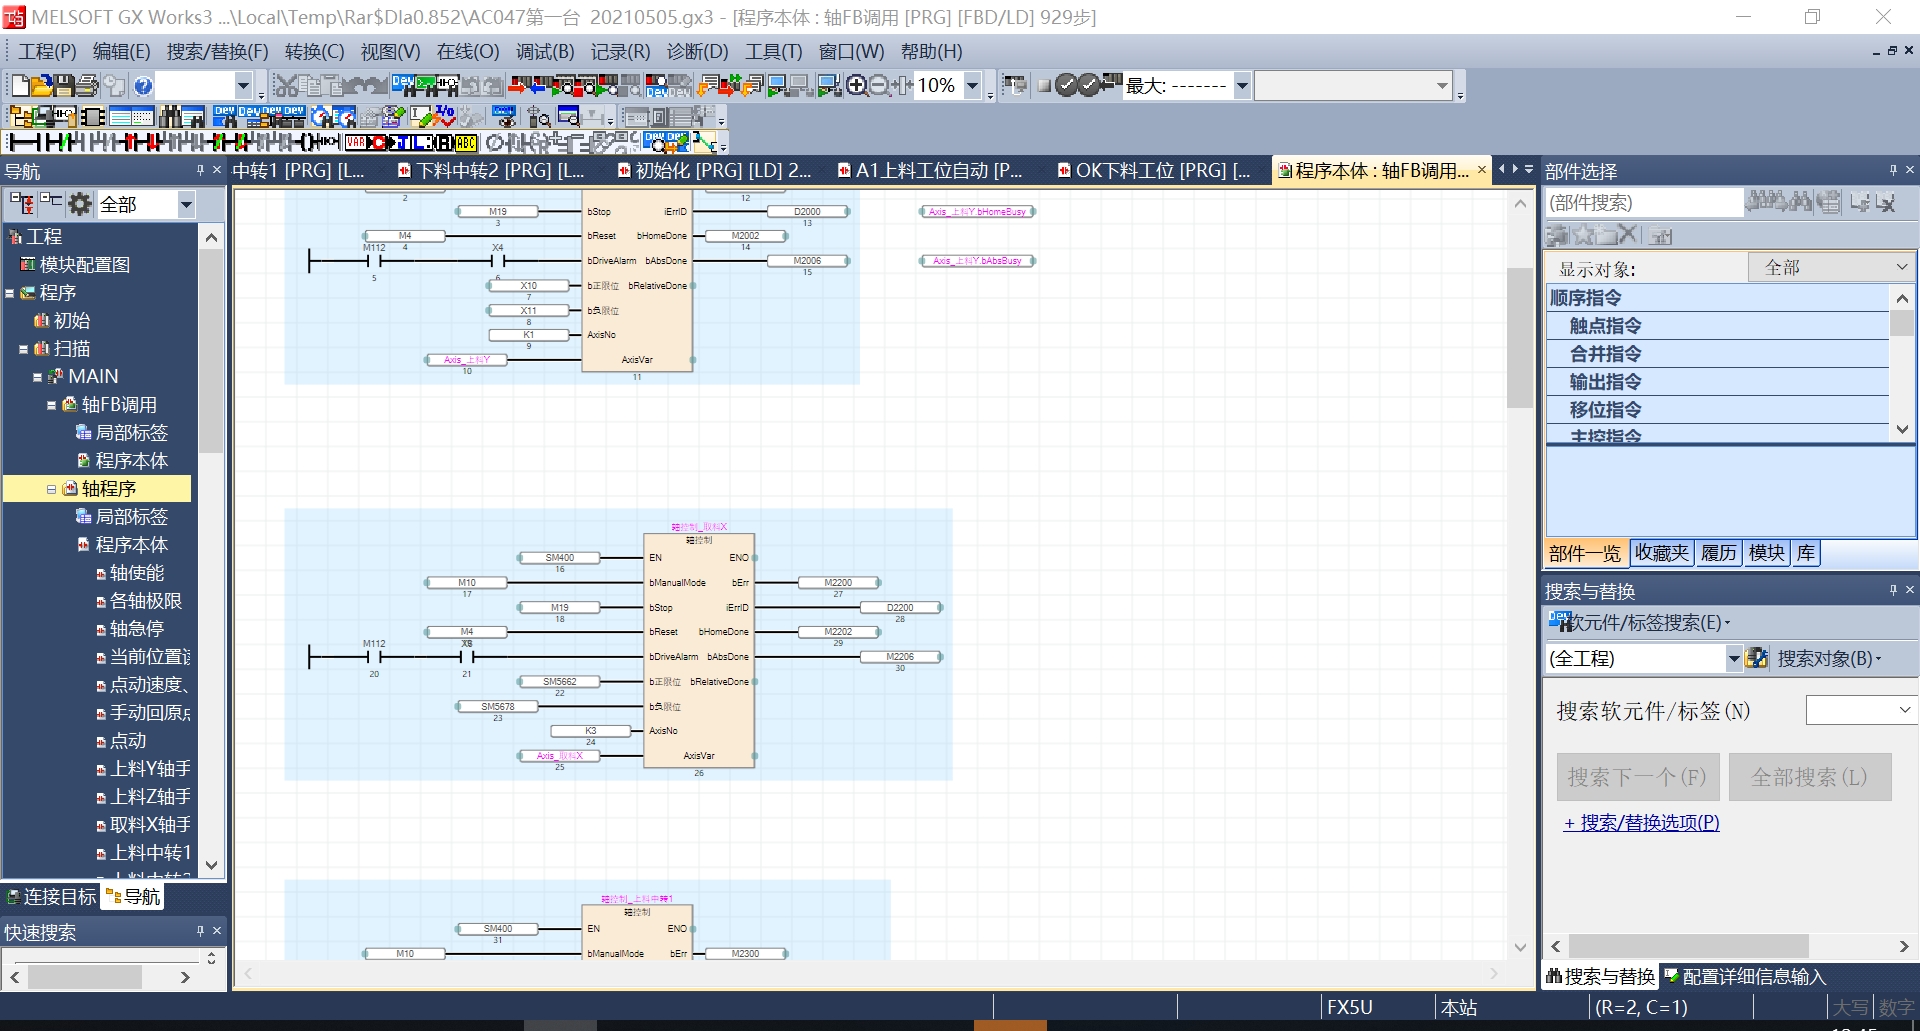Click the VAR variable toolbar icon
The height and width of the screenshot is (1031, 1920).
point(356,143)
